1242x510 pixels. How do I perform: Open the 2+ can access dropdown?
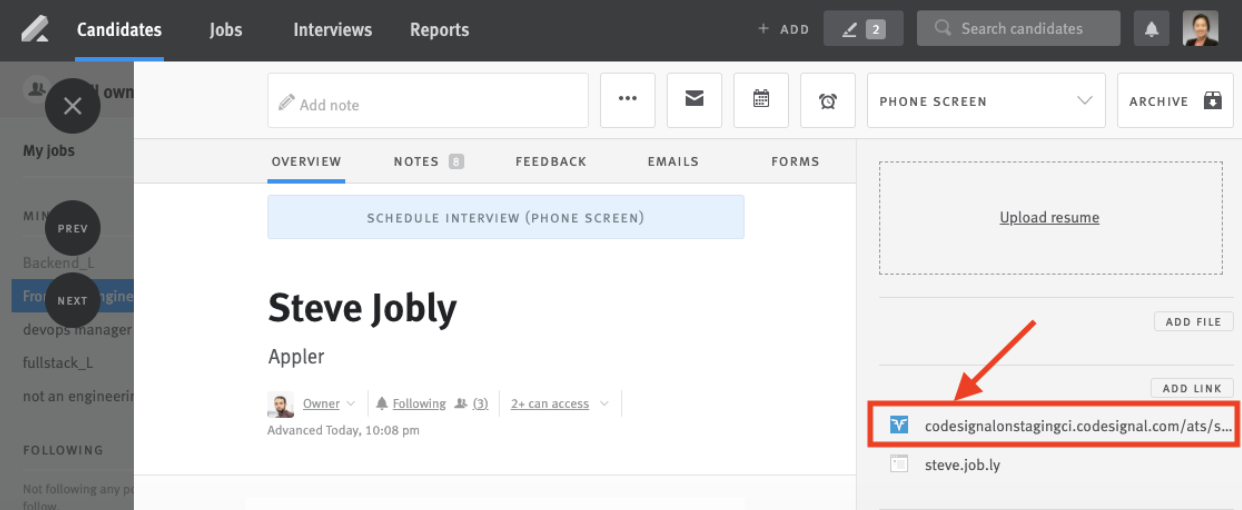click(557, 404)
